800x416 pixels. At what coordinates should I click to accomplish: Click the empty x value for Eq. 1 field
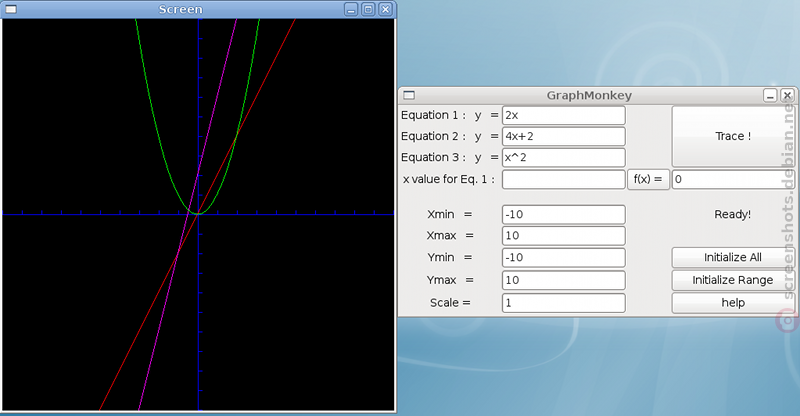click(563, 179)
